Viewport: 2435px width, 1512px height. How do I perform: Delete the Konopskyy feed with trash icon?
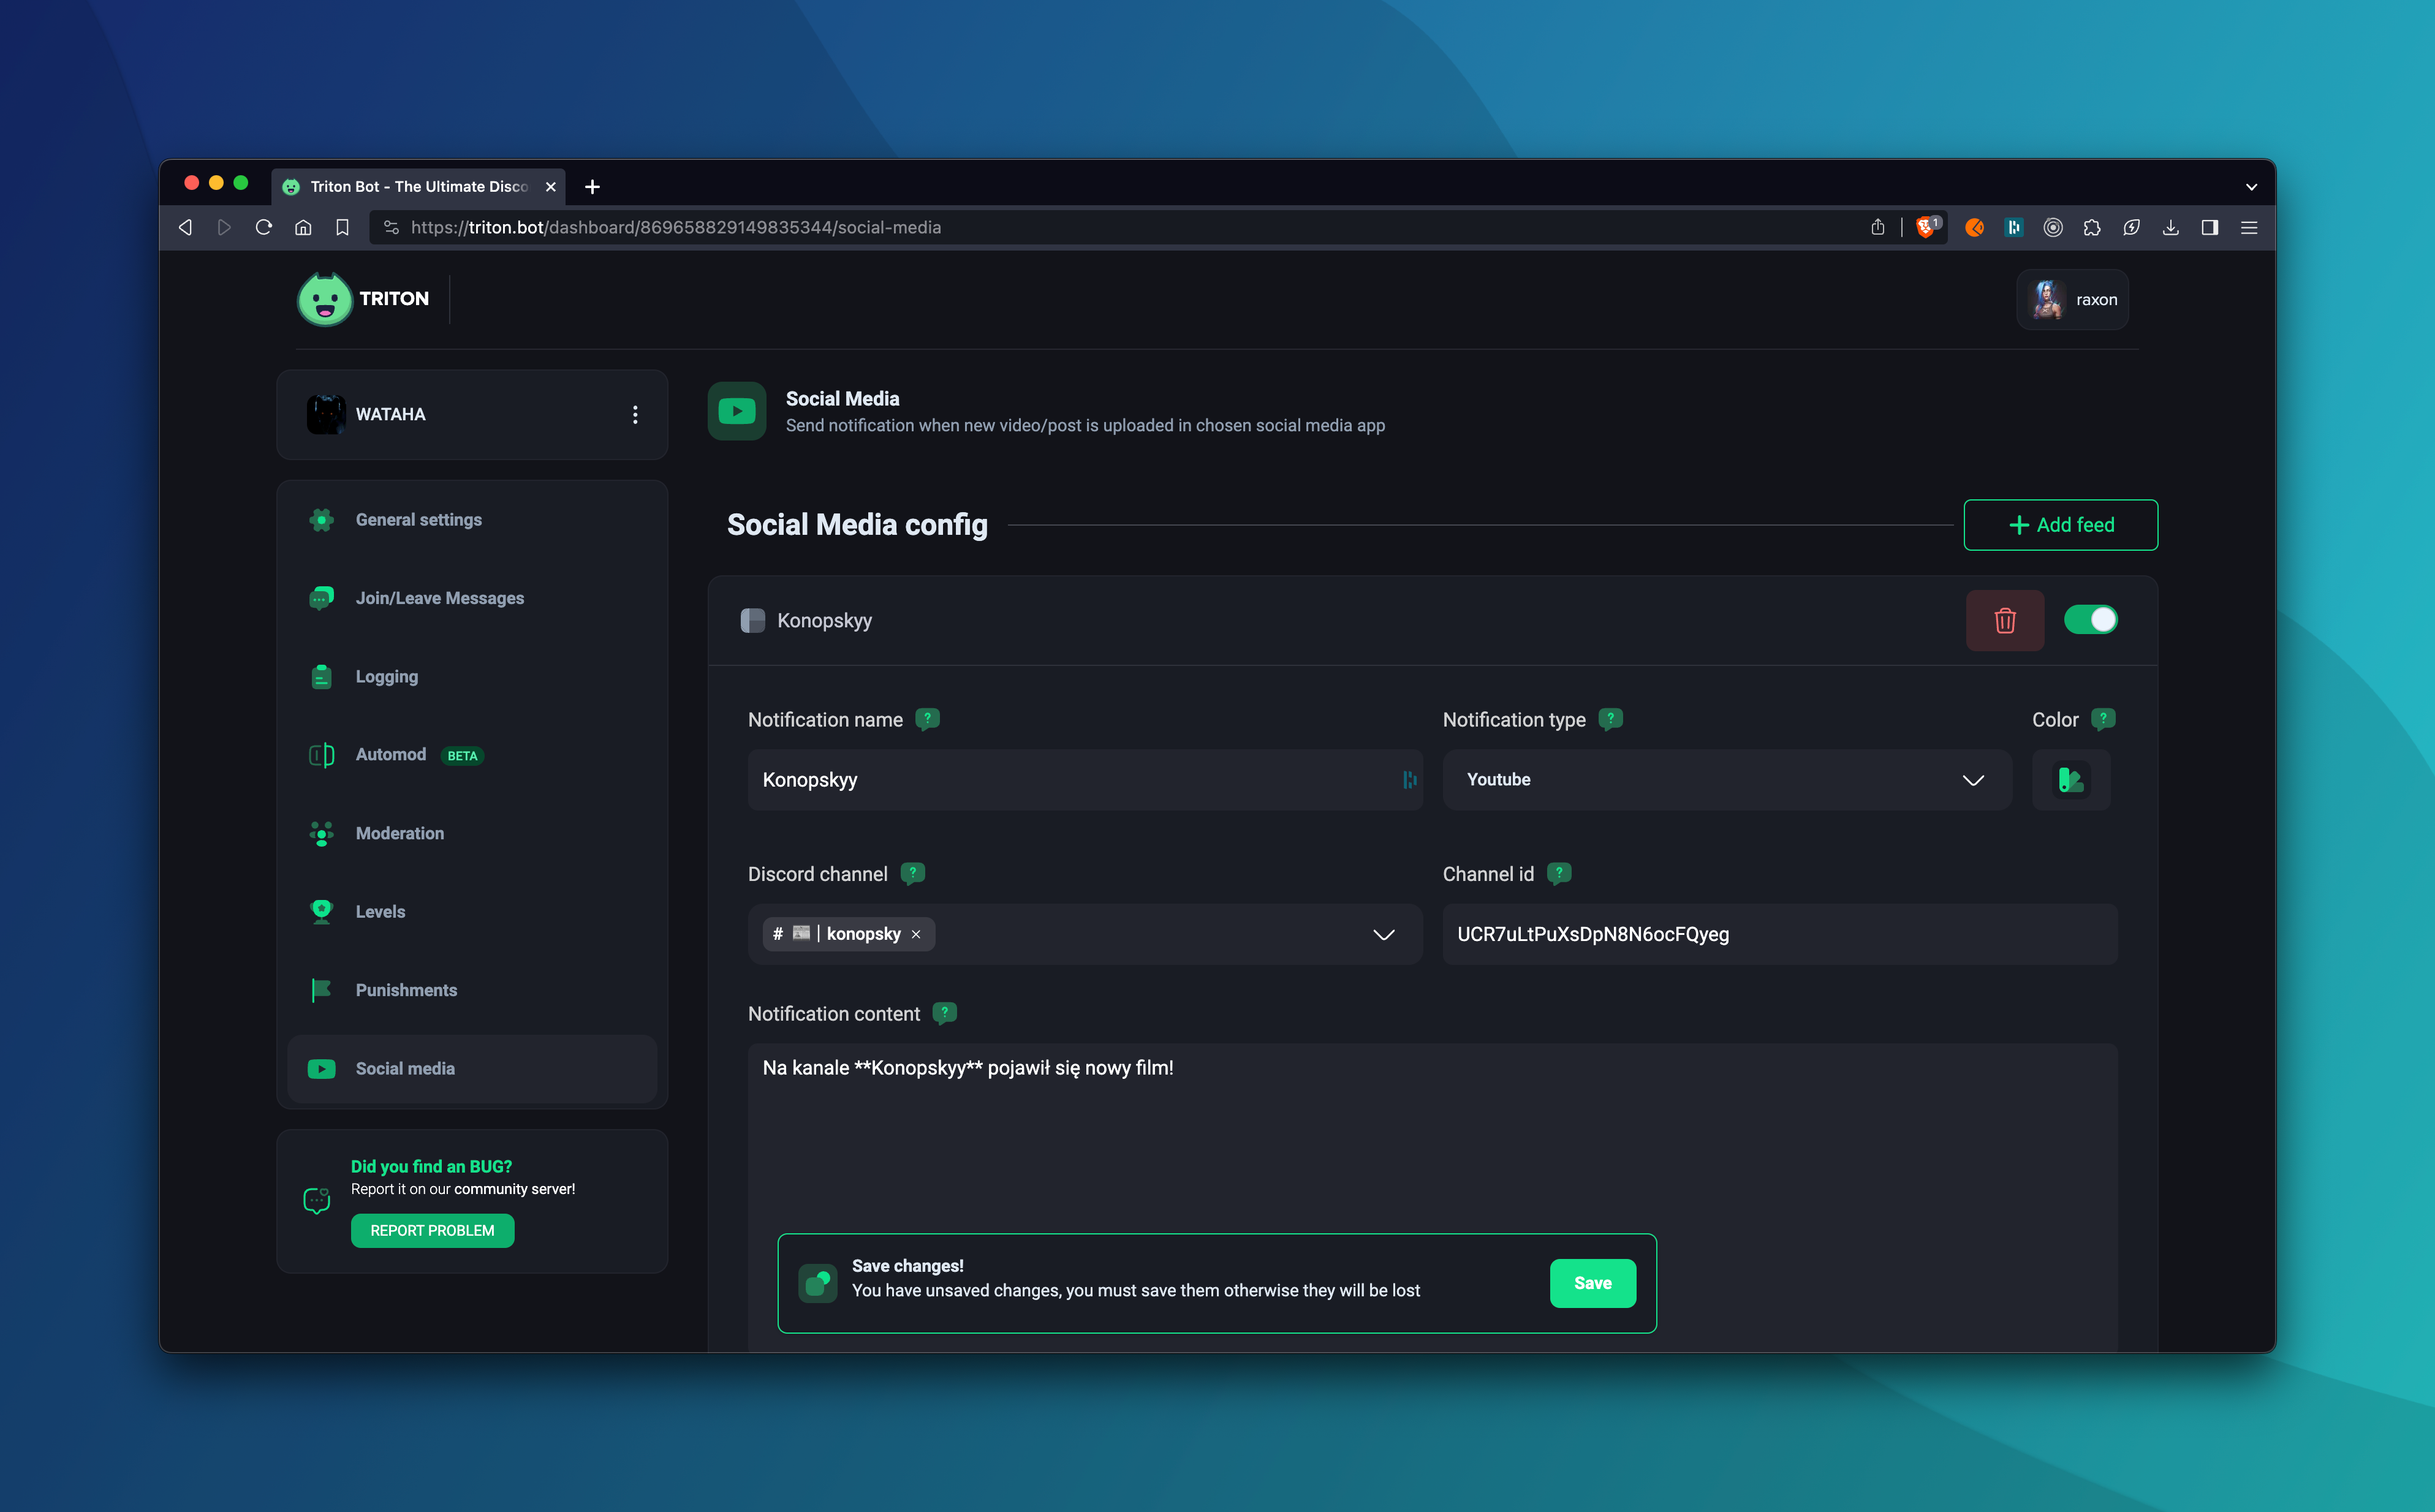(2004, 620)
